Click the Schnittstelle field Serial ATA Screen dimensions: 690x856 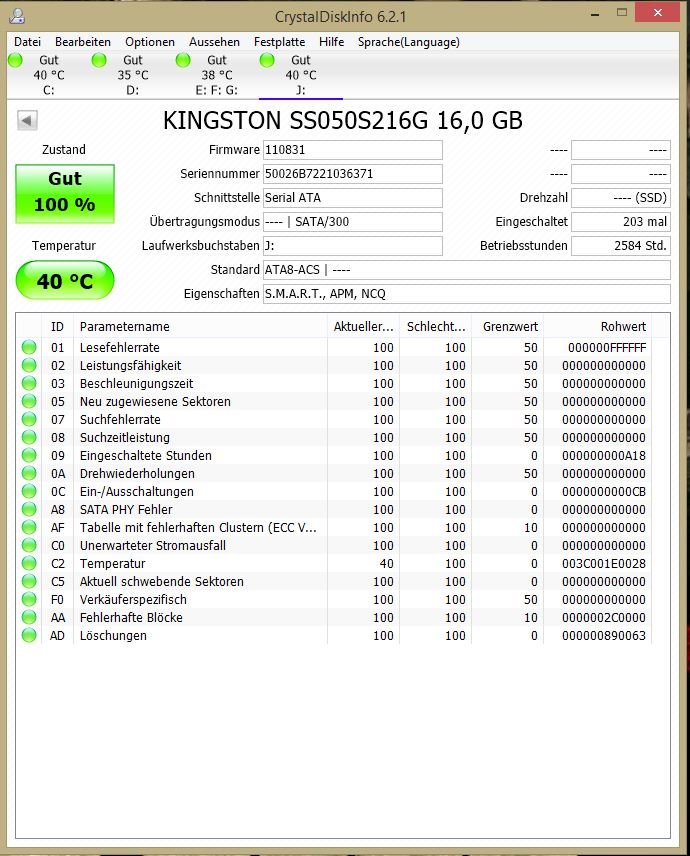[x=353, y=198]
